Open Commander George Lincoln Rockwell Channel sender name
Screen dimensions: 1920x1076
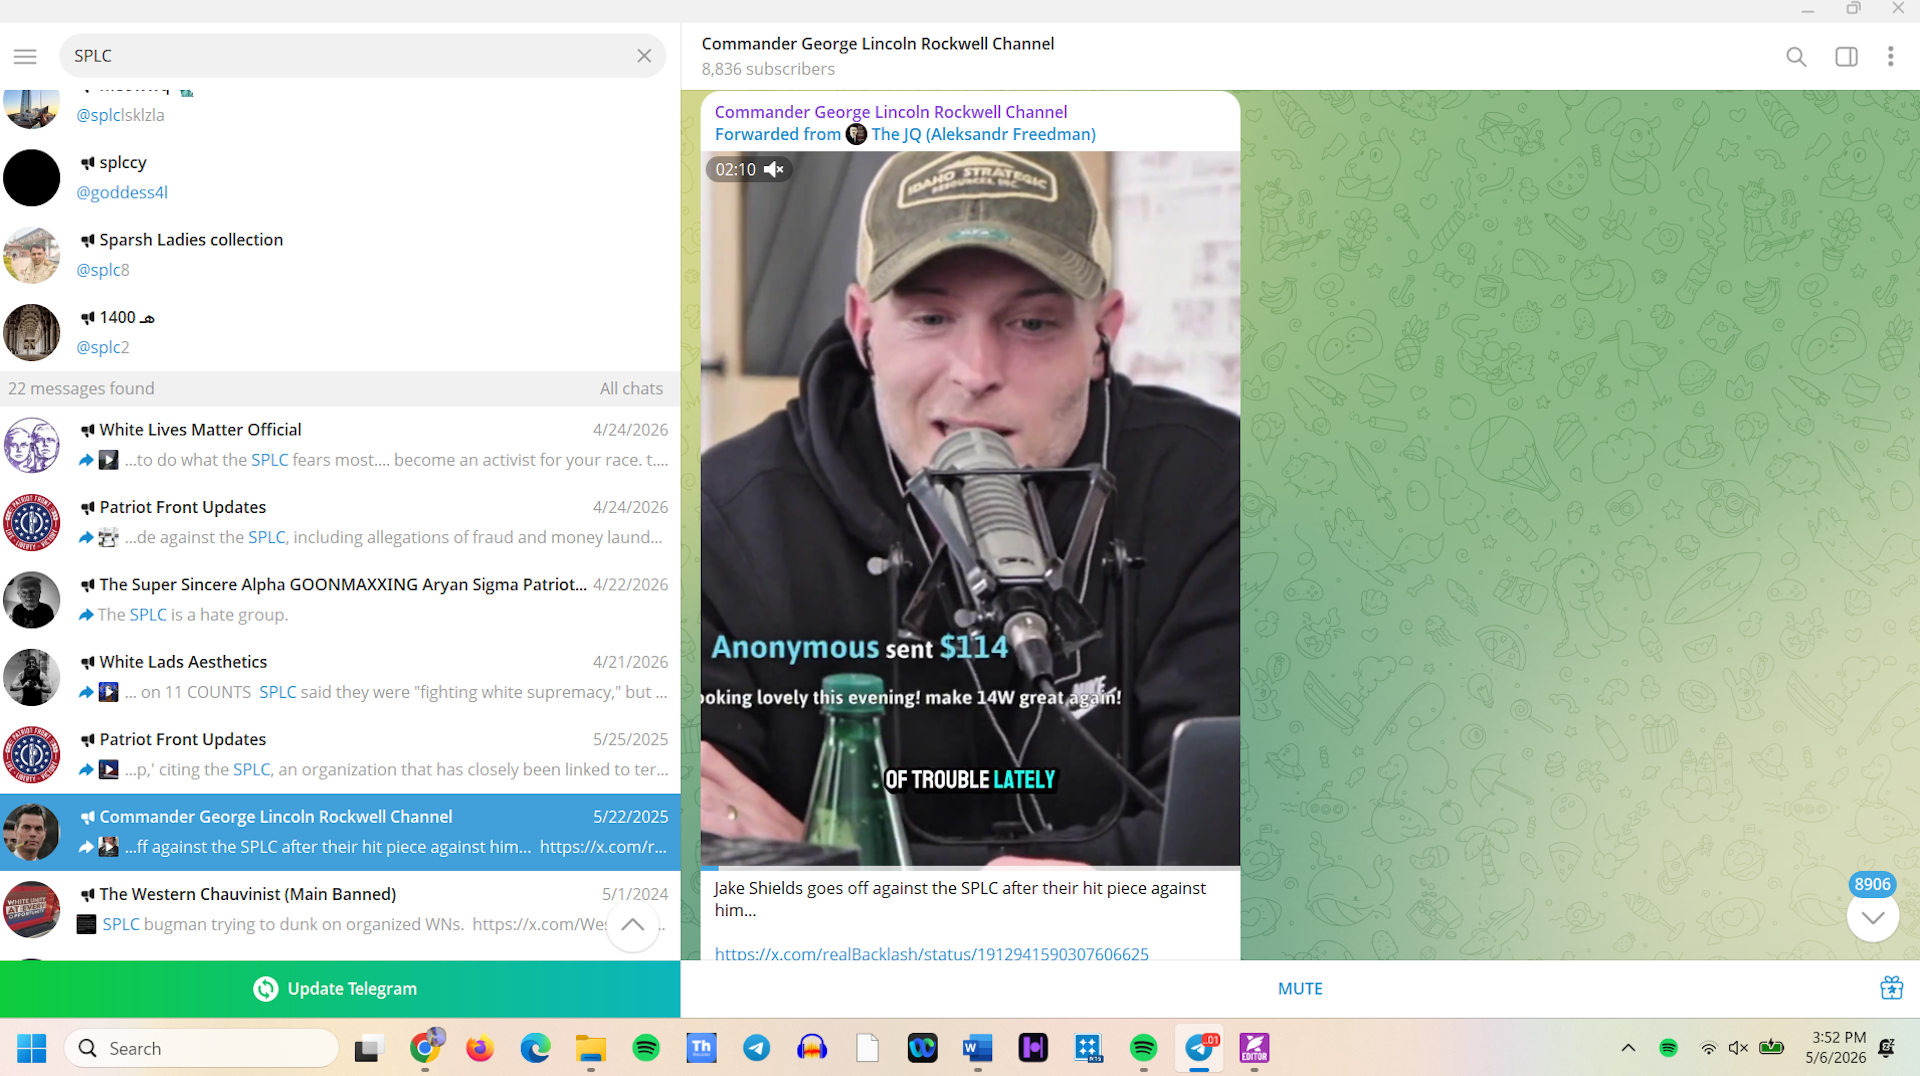pyautogui.click(x=890, y=112)
